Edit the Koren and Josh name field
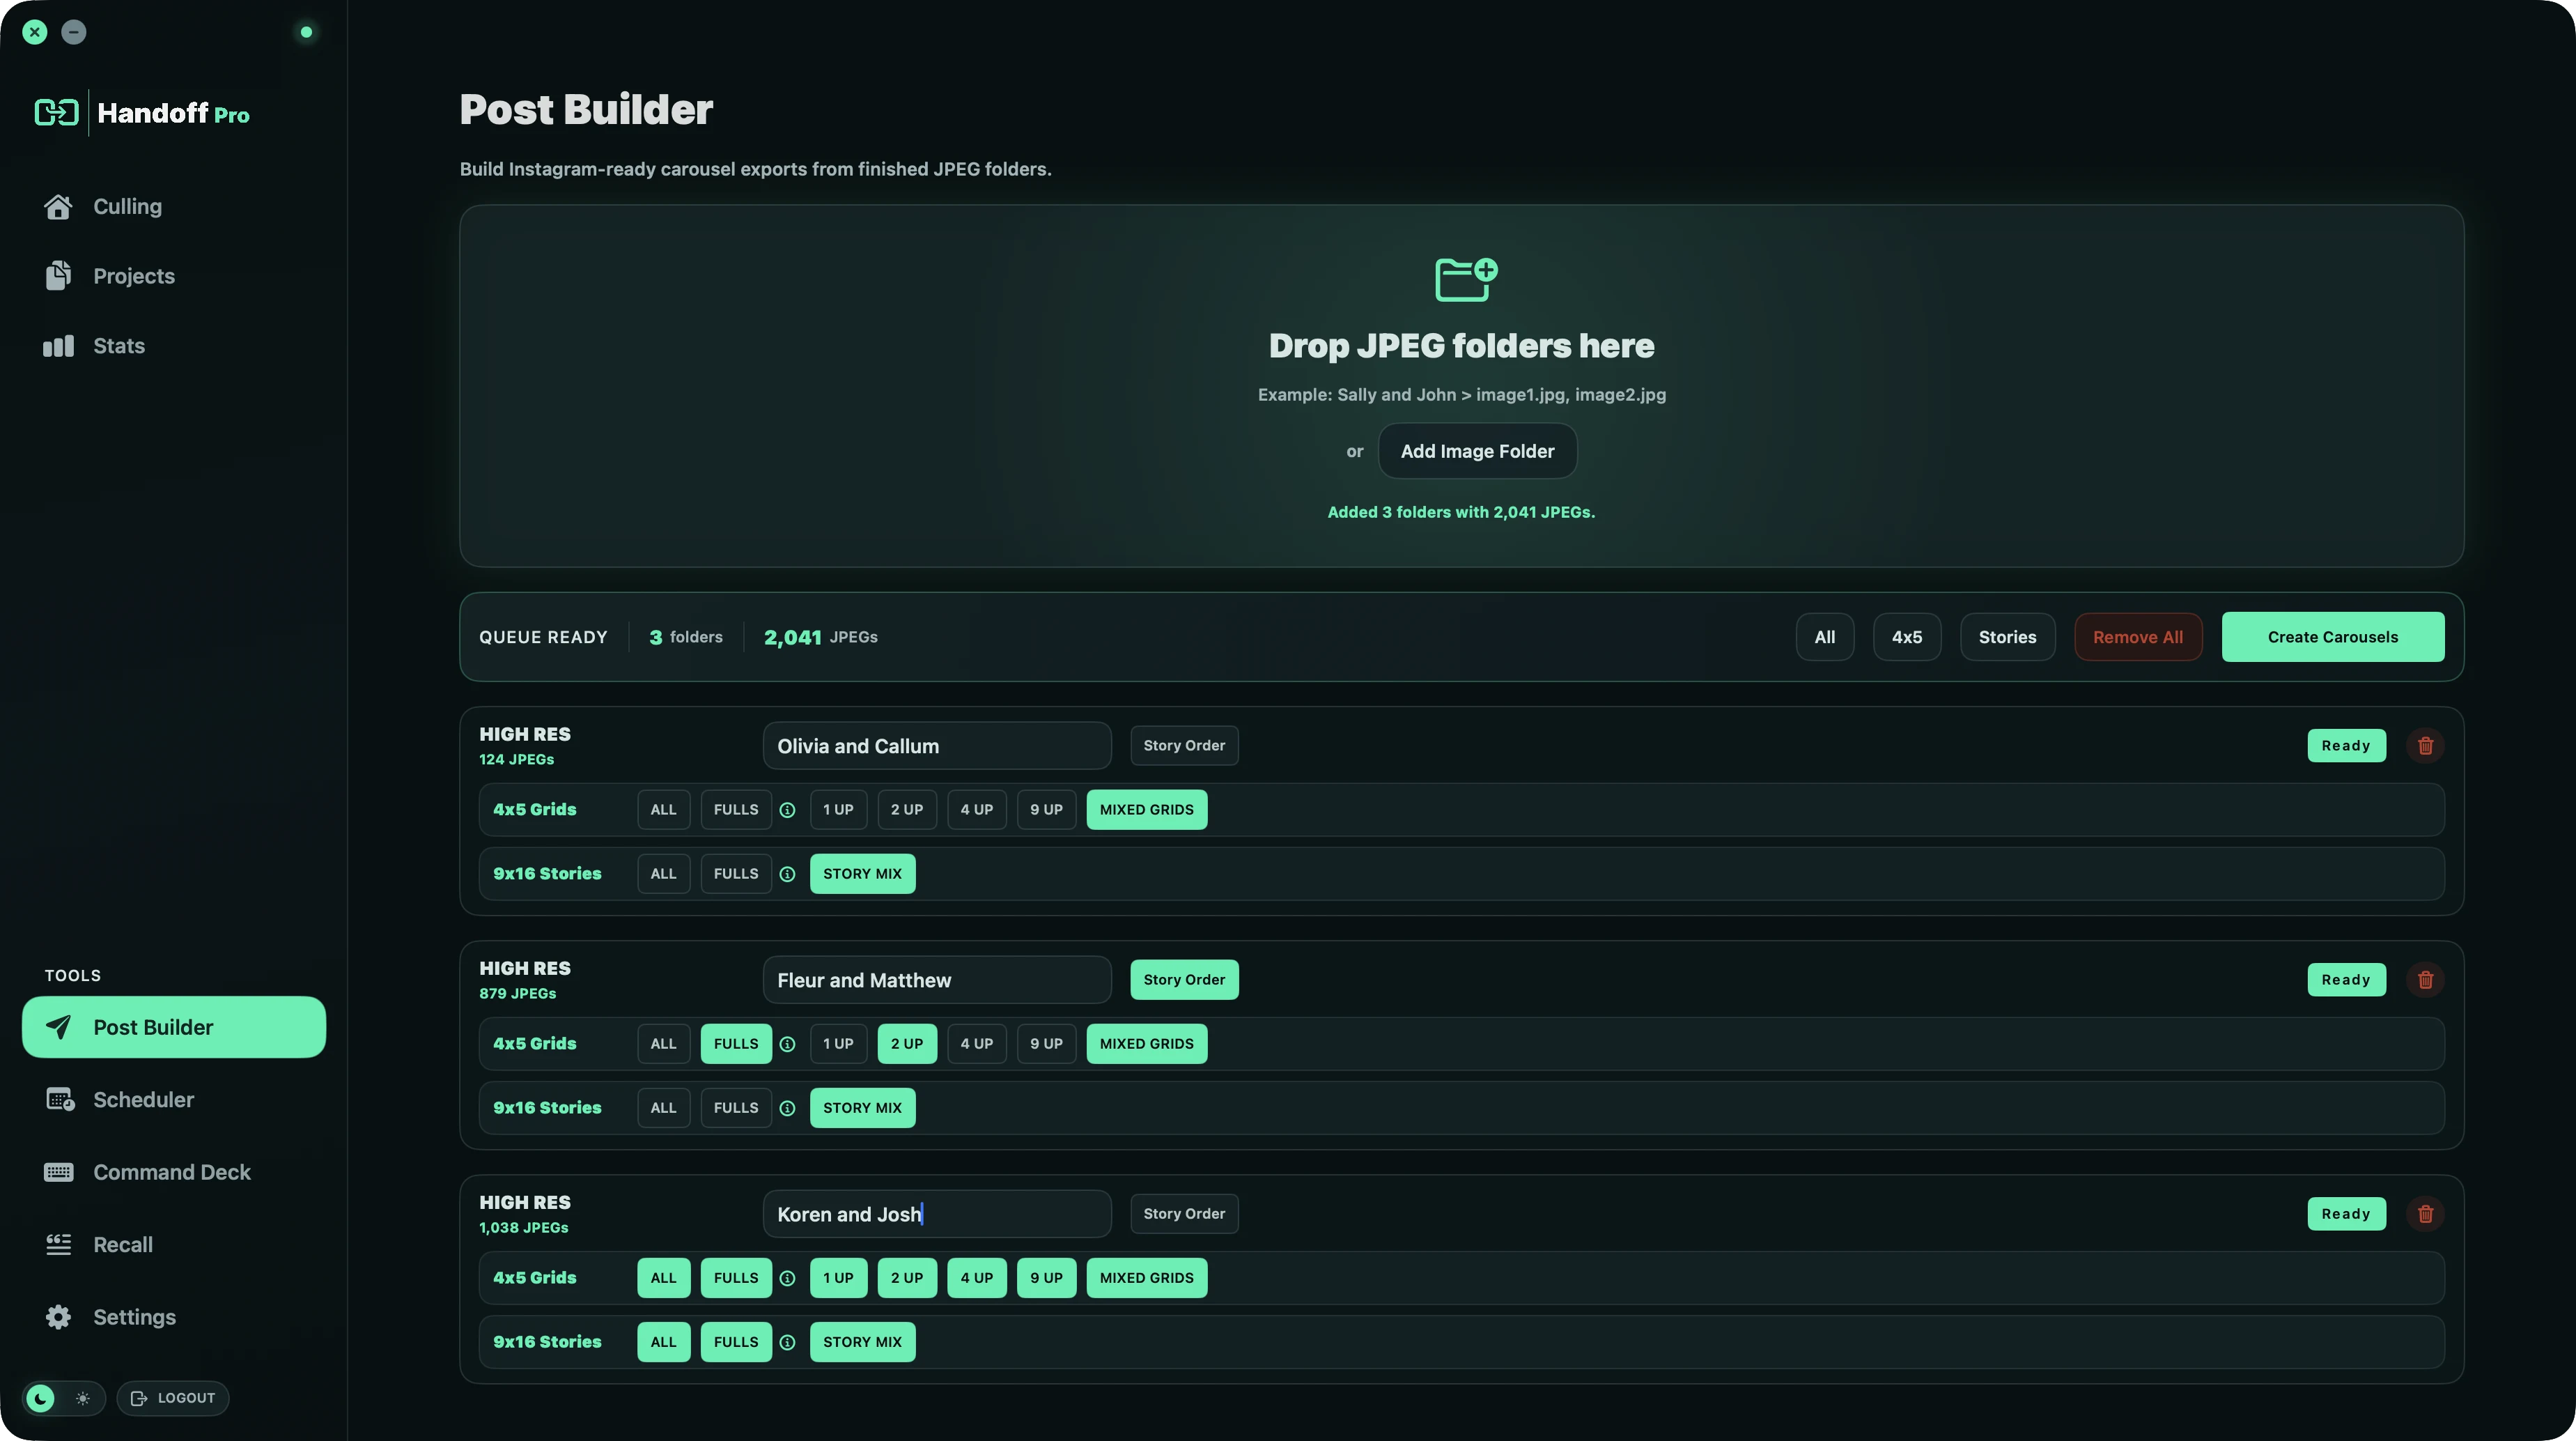 (937, 1214)
